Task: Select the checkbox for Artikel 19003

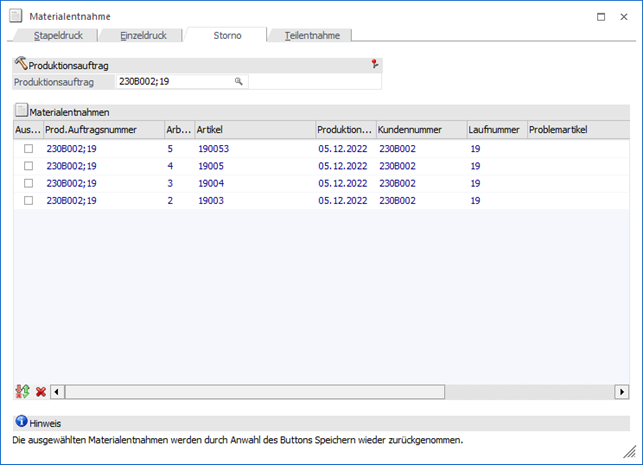Action: tap(29, 201)
